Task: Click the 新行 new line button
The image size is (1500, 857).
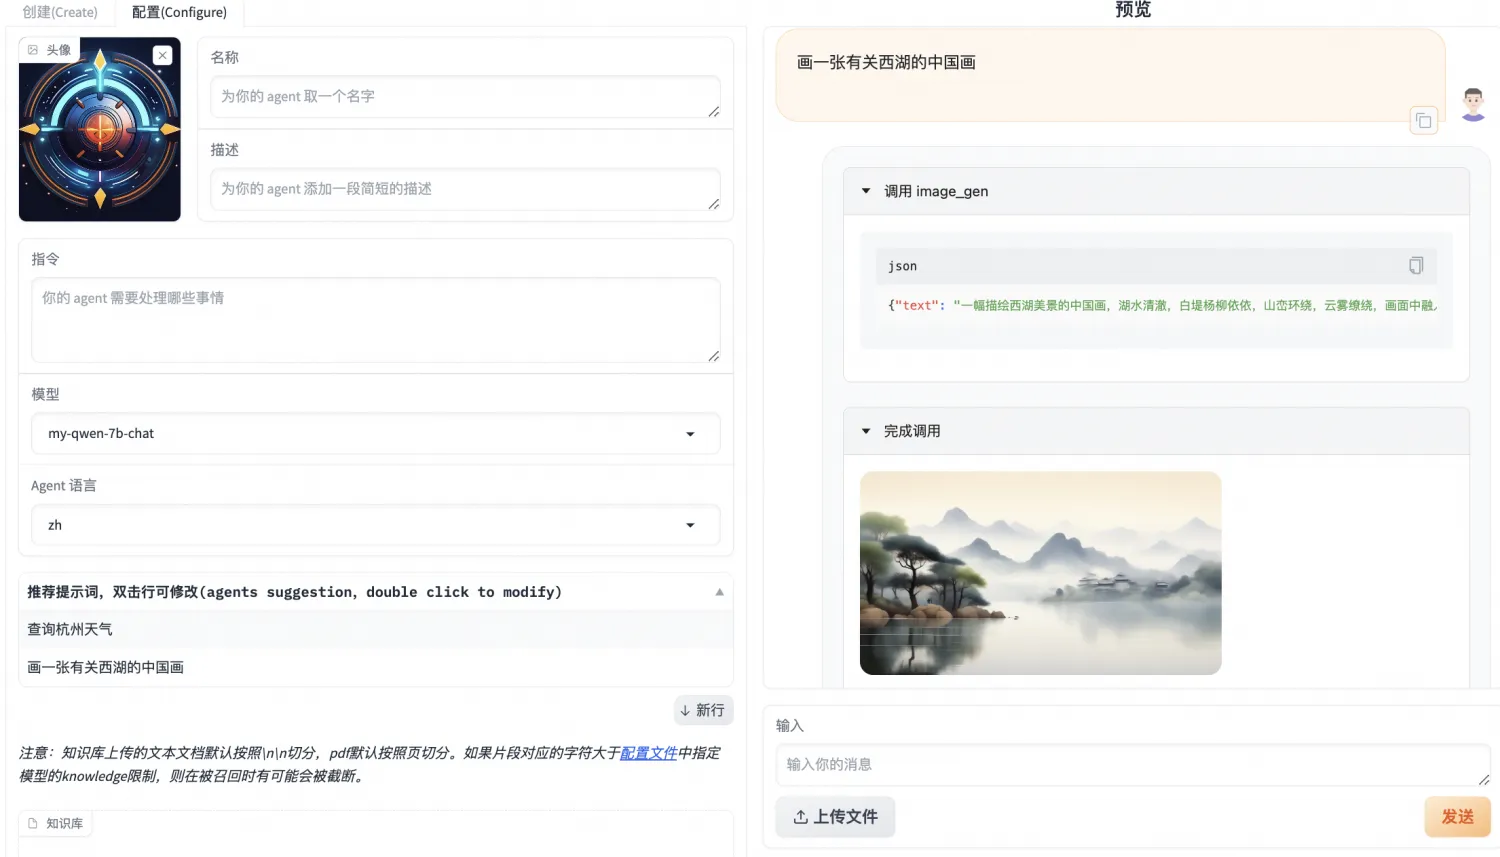Action: tap(703, 710)
